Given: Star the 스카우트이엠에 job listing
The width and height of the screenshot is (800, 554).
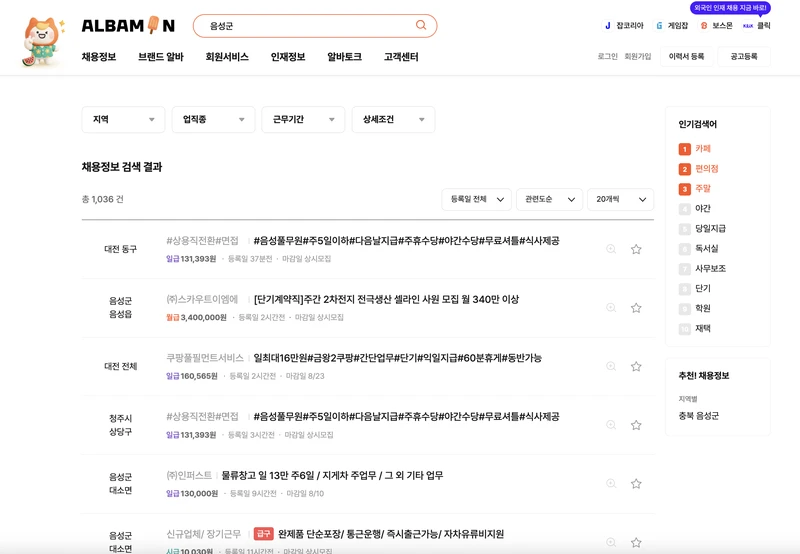Looking at the screenshot, I should [636, 308].
